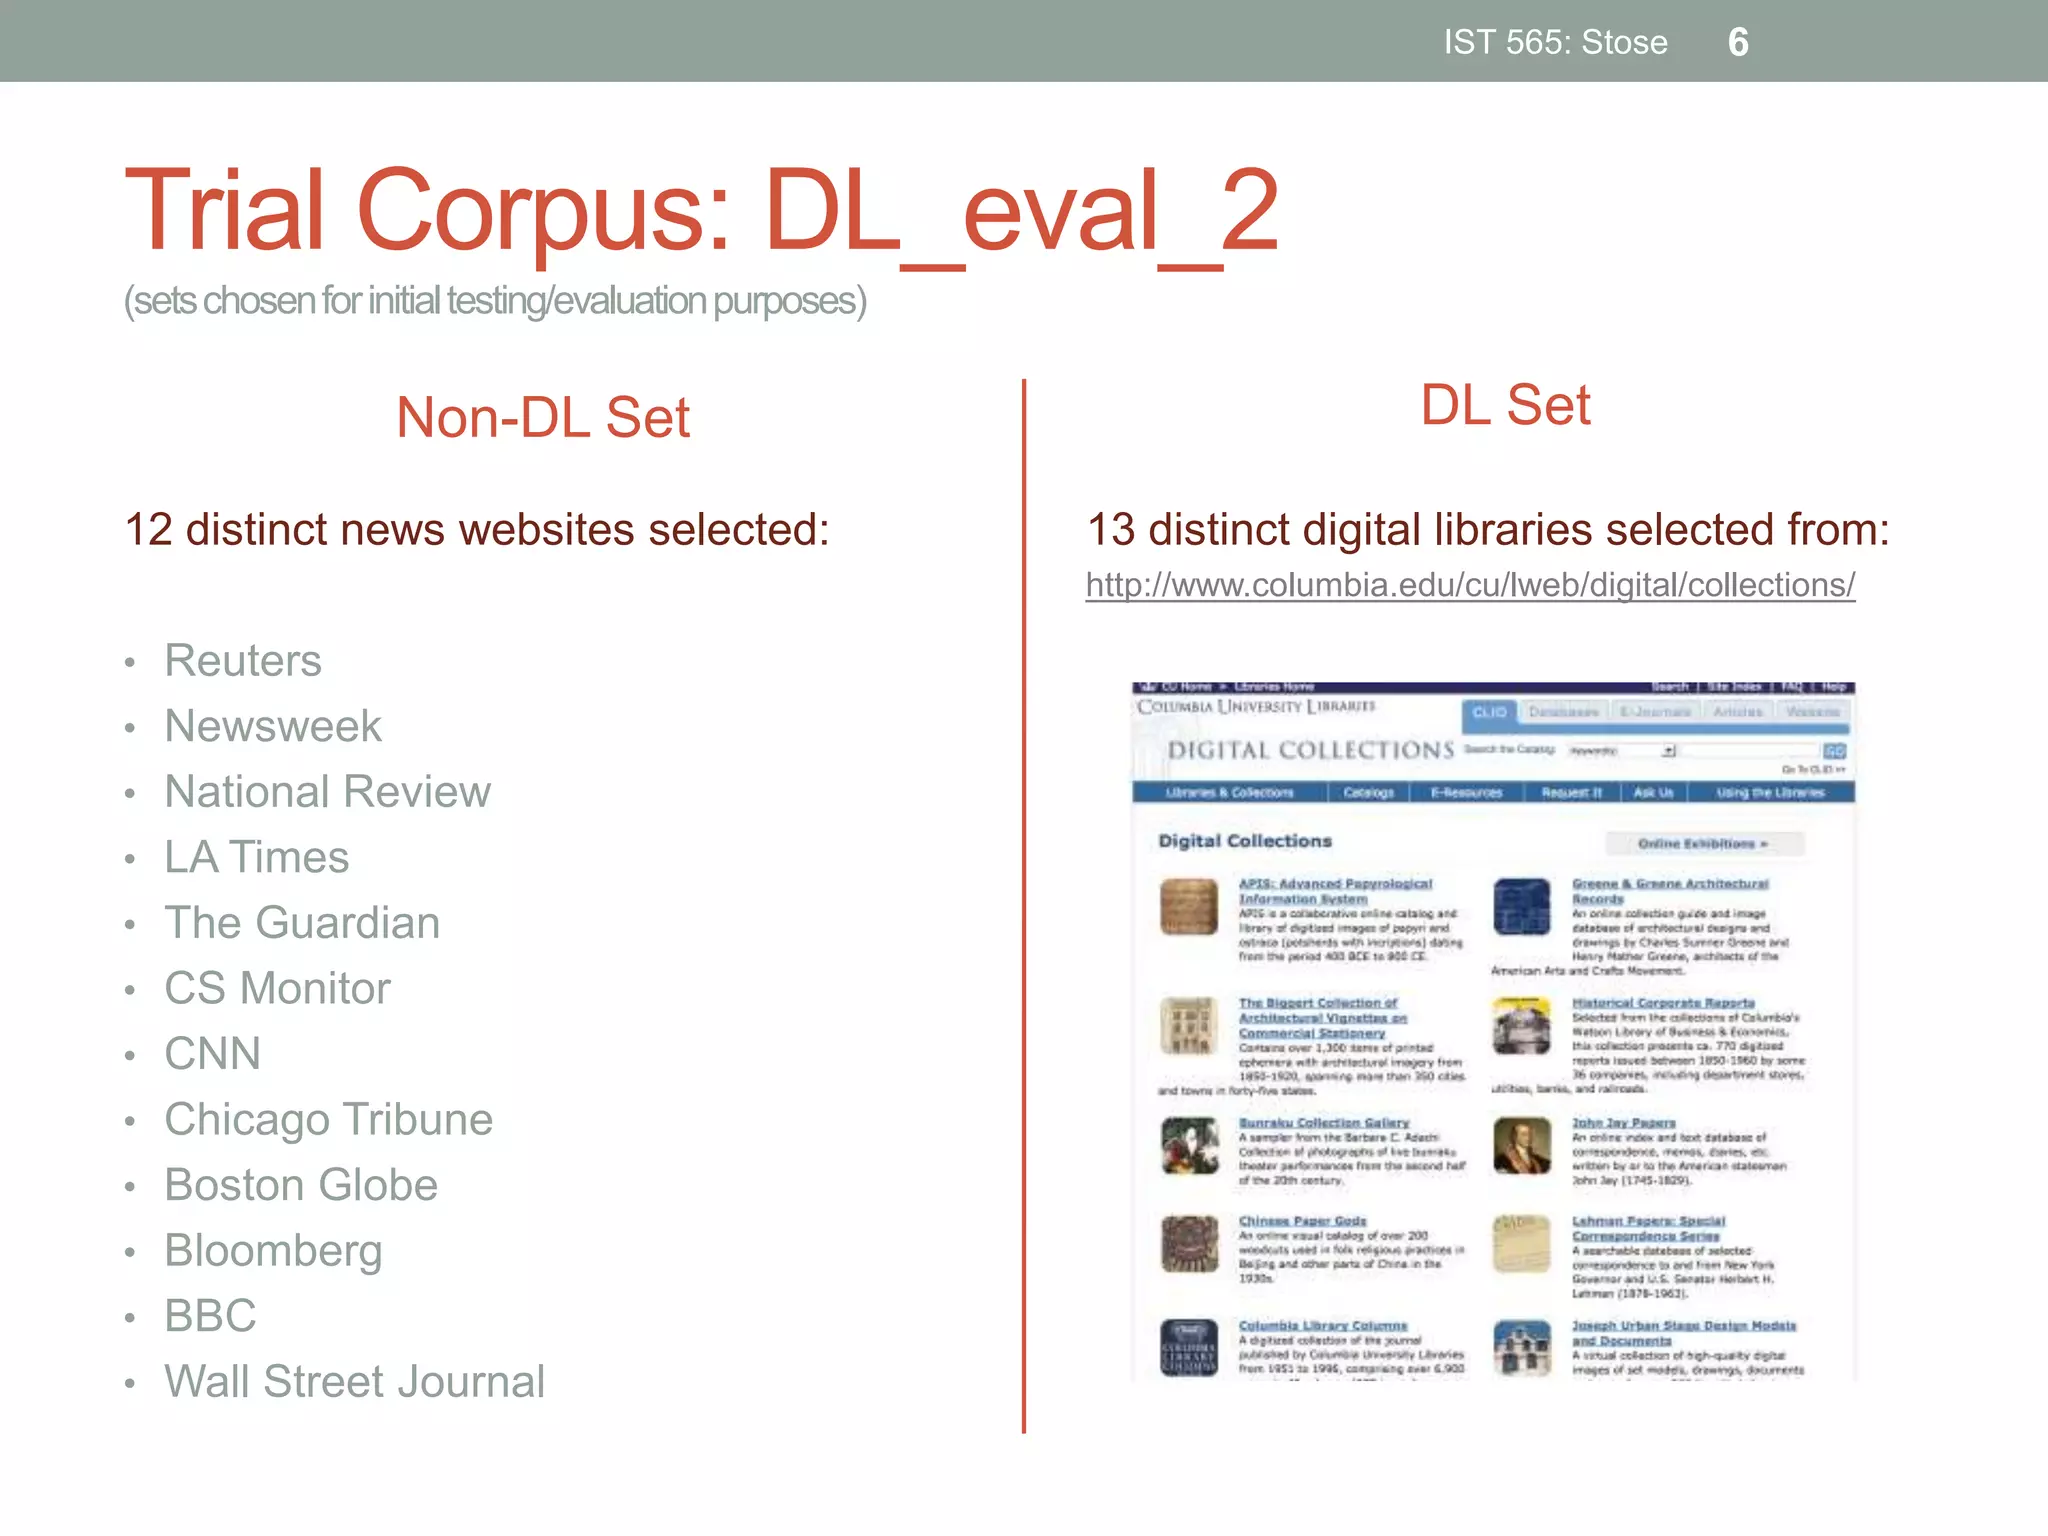Open the Using the Libraries menu
Image resolution: width=2048 pixels, height=1536 pixels.
point(1770,793)
